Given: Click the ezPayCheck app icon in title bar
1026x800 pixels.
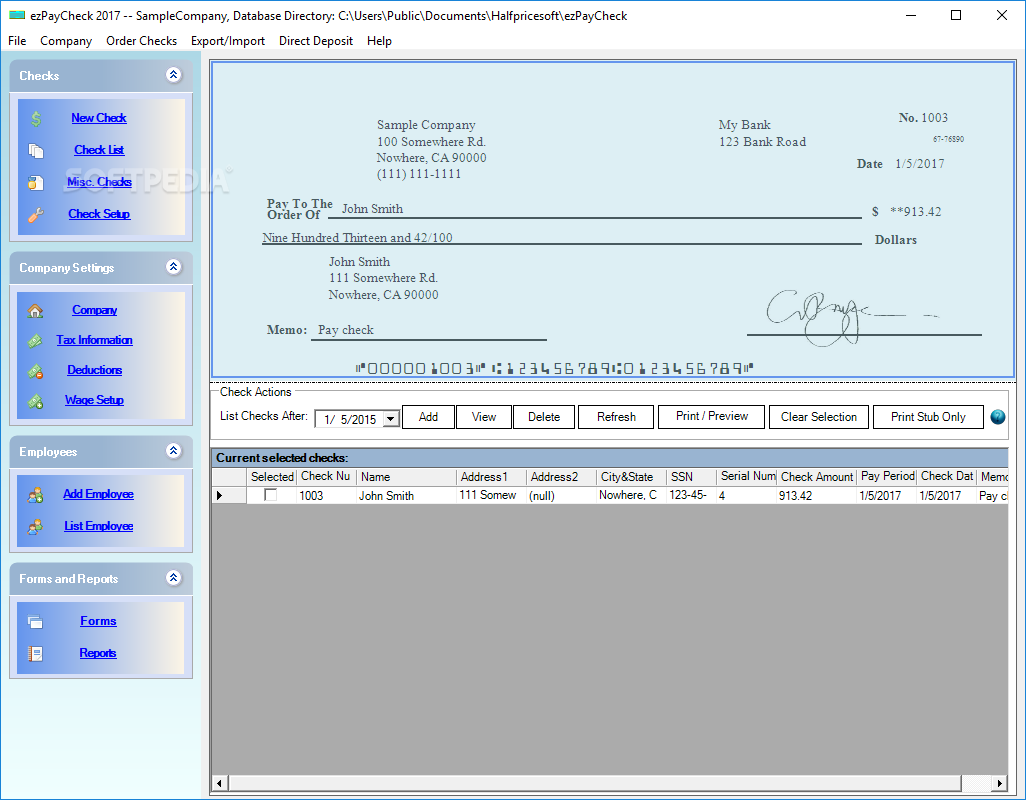Looking at the screenshot, I should click(x=17, y=16).
